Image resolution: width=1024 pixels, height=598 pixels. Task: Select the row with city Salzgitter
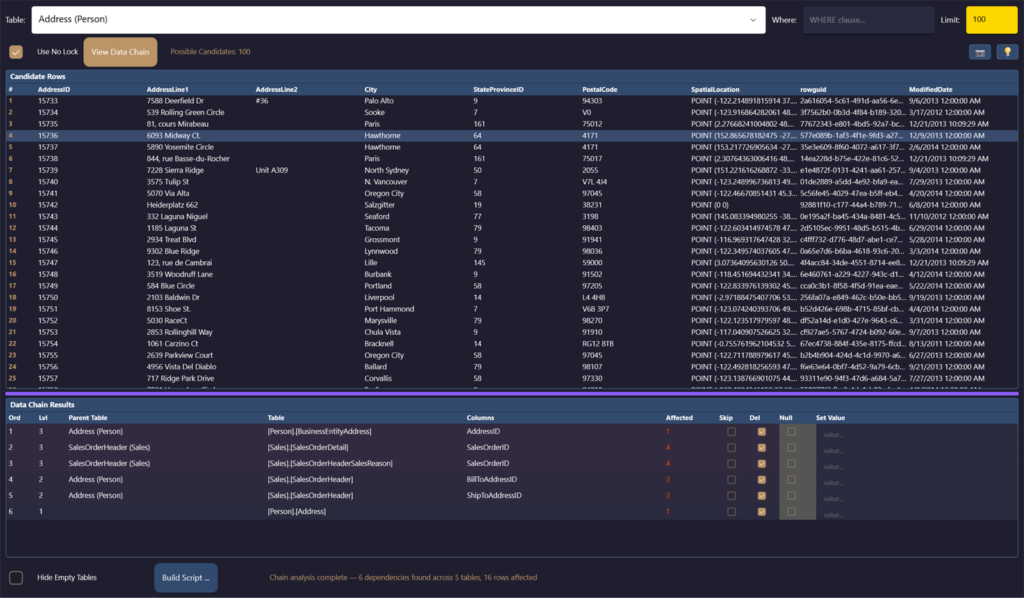[x=512, y=205]
